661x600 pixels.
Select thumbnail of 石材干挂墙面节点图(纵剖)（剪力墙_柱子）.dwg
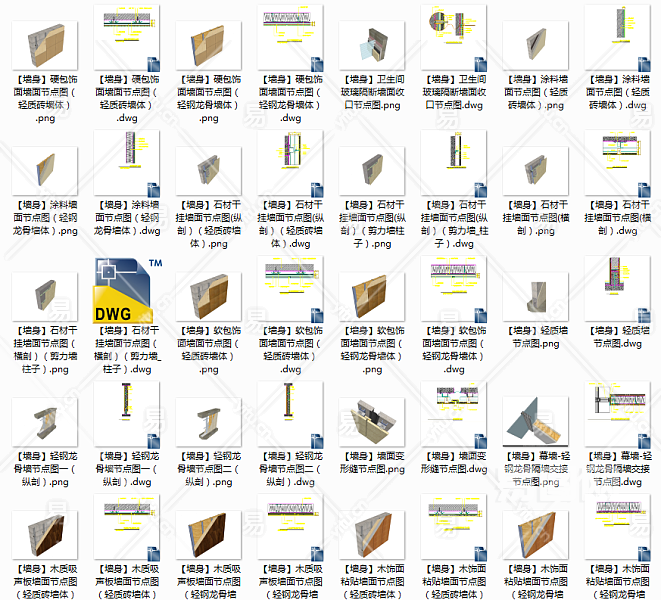click(454, 163)
